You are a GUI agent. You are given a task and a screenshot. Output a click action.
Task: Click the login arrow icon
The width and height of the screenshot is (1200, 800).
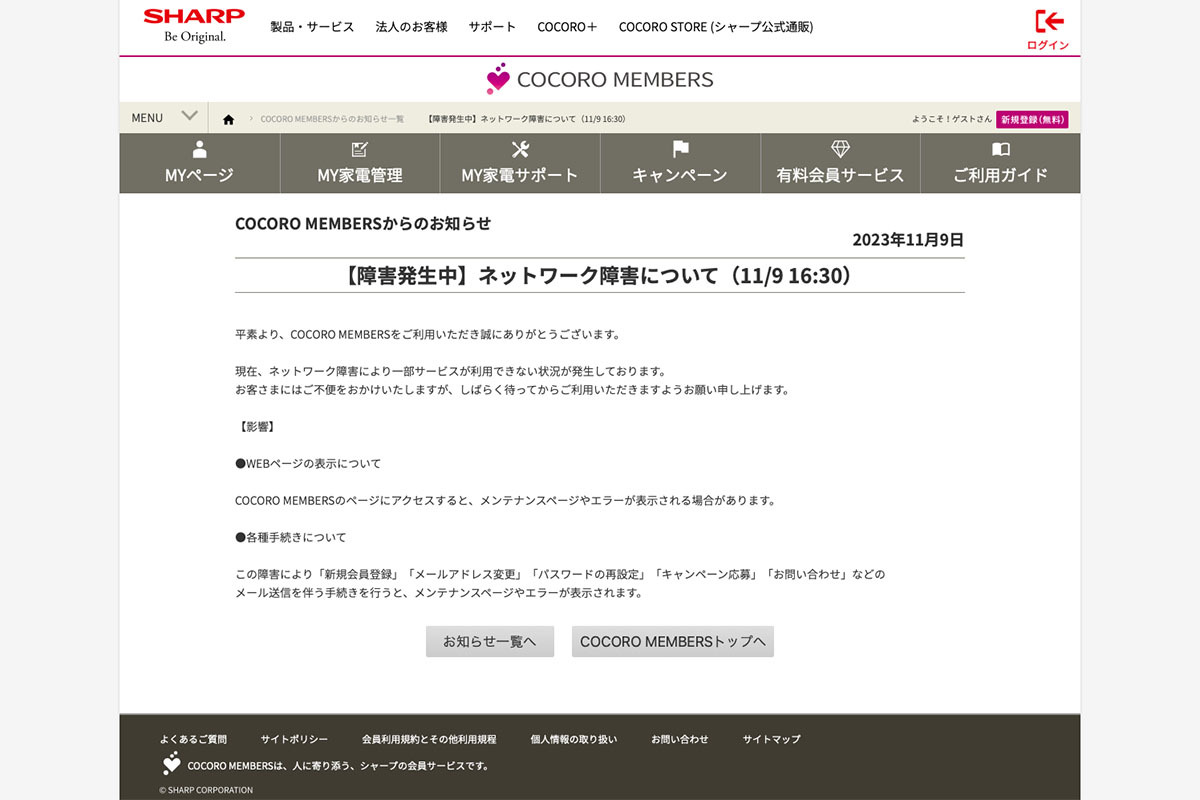click(1049, 21)
